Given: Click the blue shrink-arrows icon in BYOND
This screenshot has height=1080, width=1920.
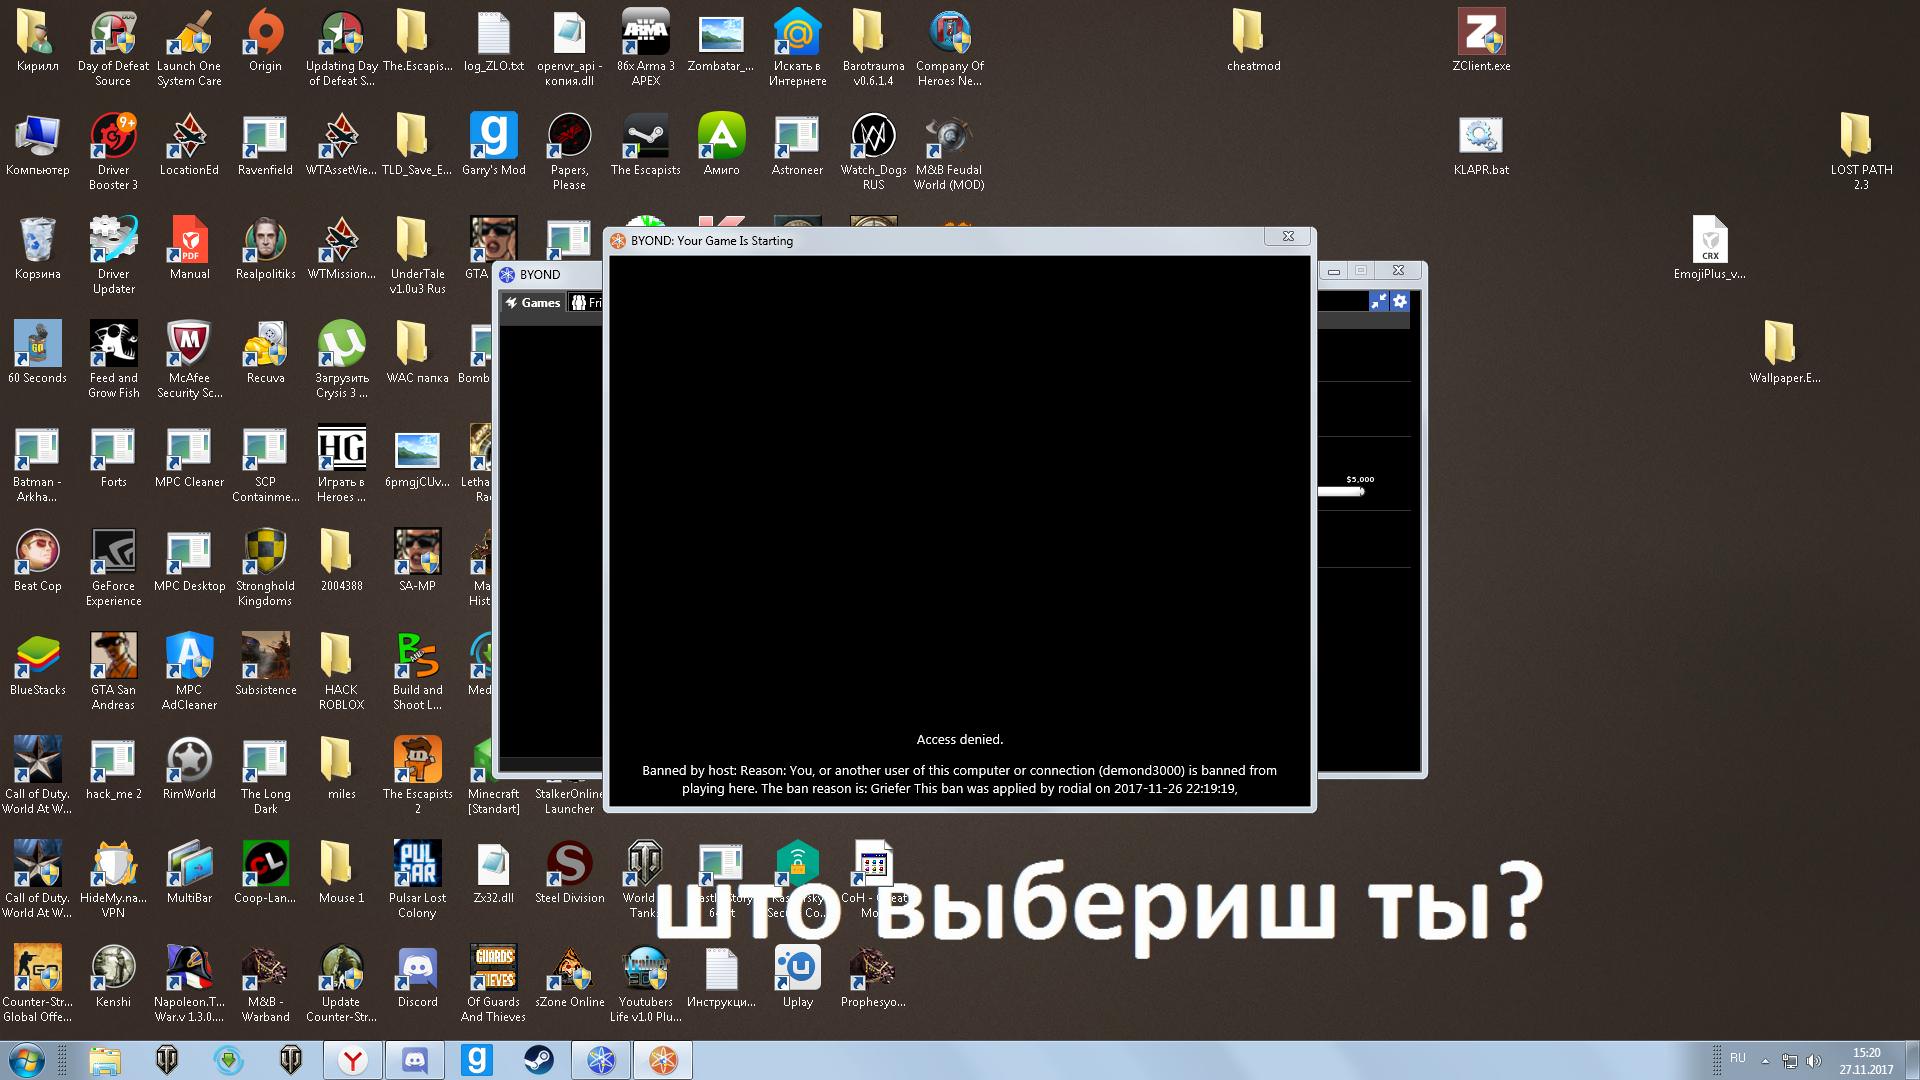Looking at the screenshot, I should (x=1379, y=301).
